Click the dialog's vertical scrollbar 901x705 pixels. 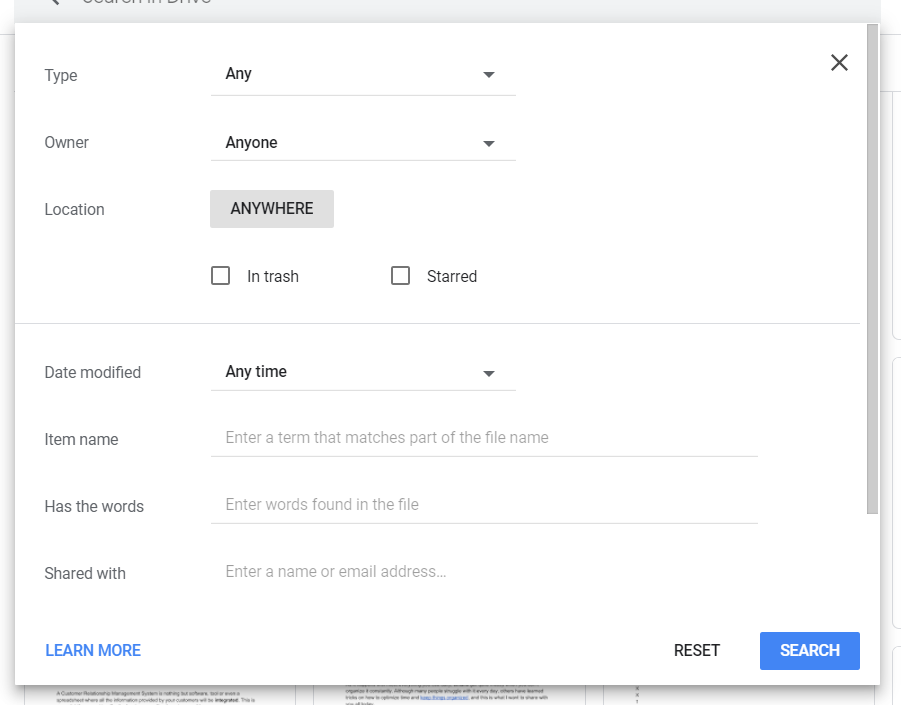coord(872,269)
